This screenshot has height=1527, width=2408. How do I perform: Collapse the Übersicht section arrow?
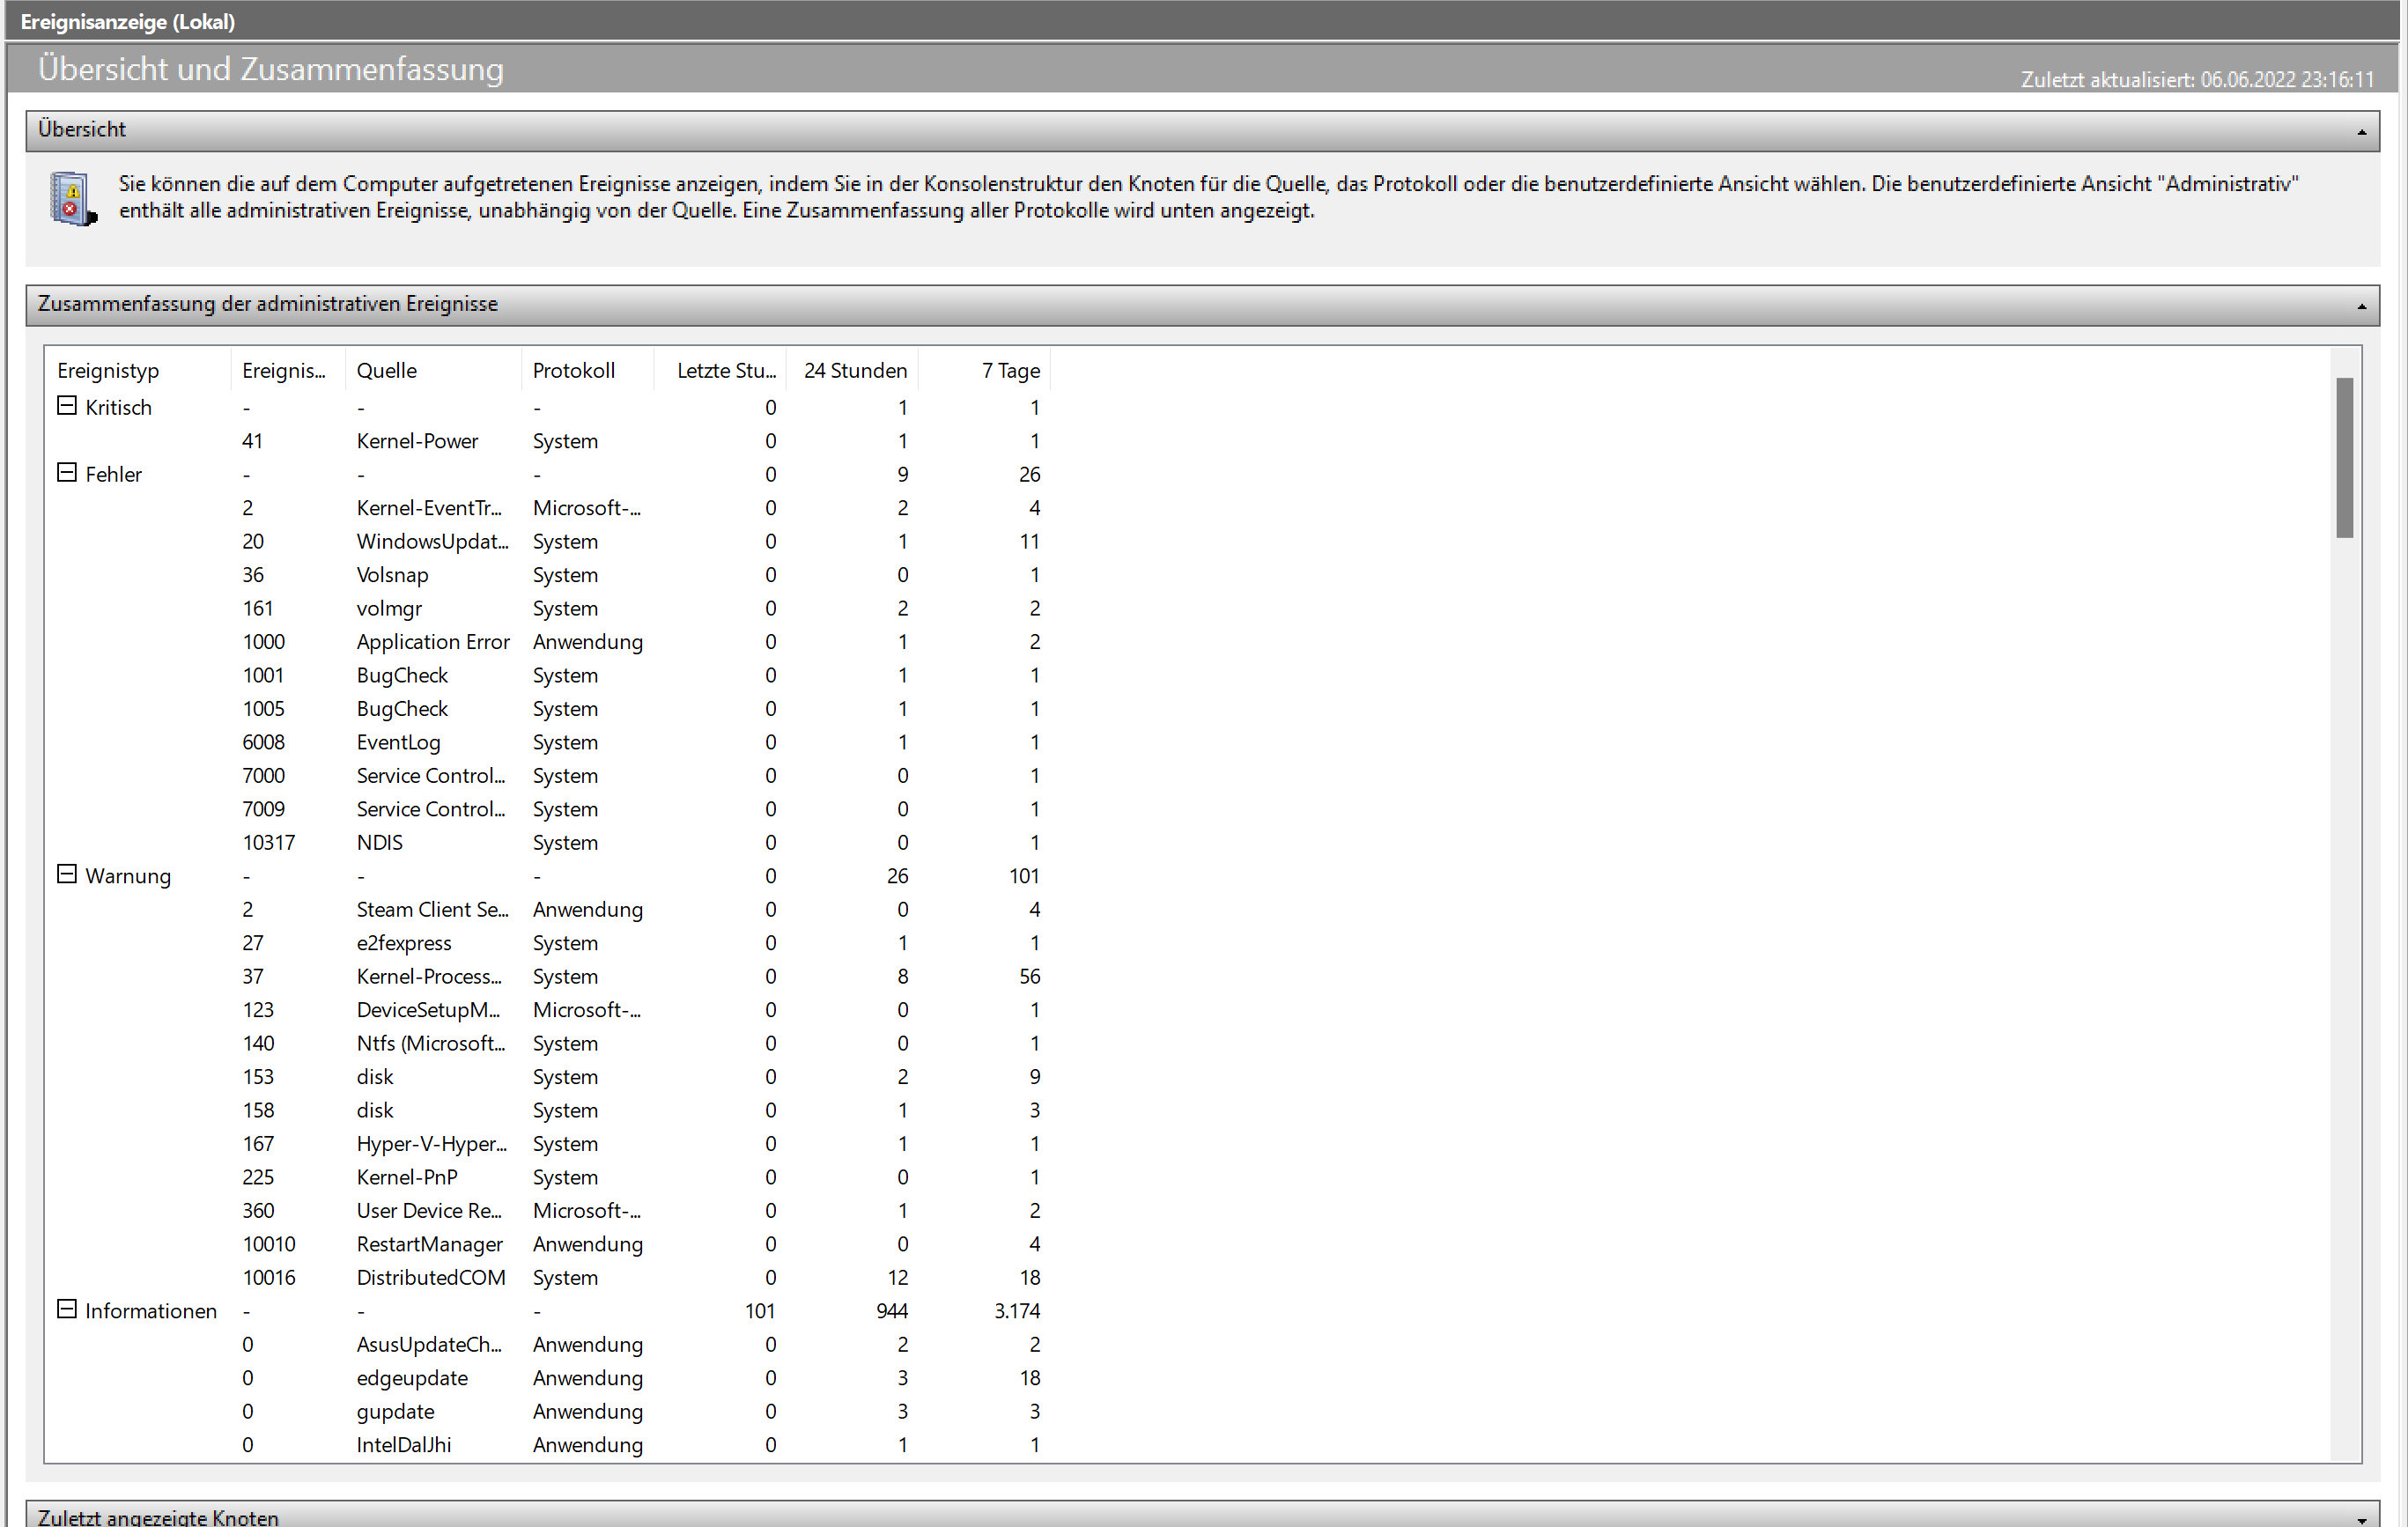click(x=2361, y=131)
